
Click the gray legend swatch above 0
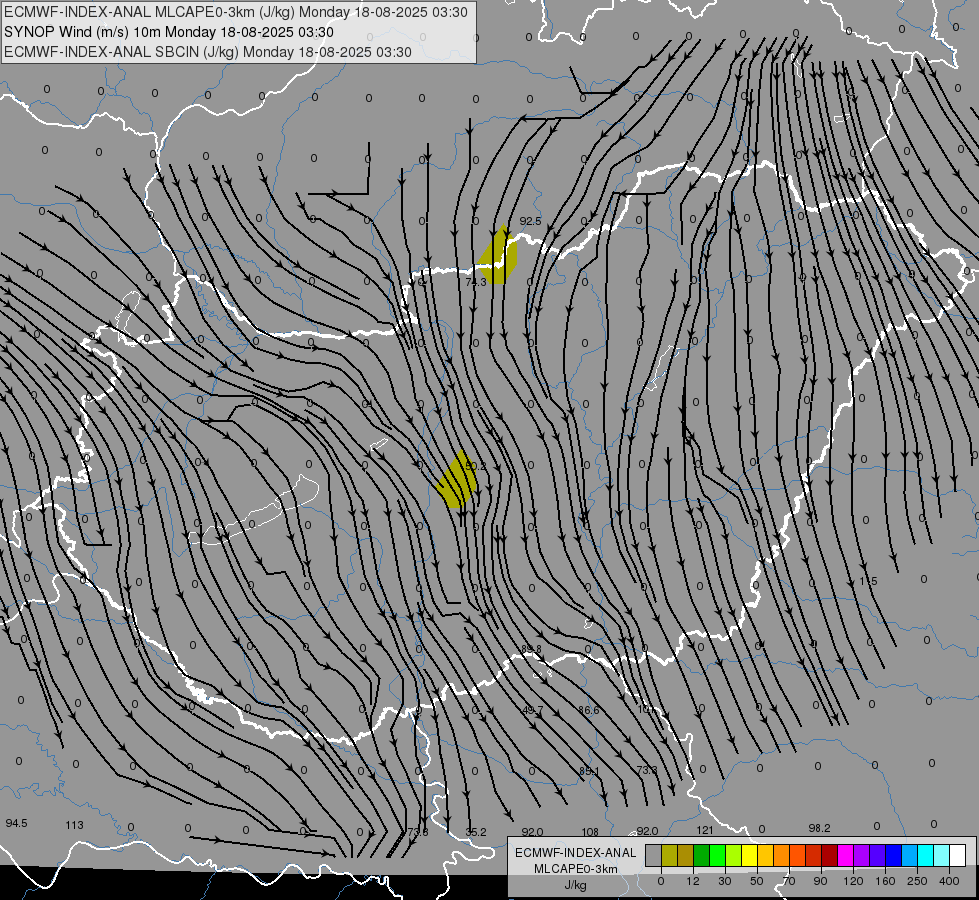coord(653,856)
